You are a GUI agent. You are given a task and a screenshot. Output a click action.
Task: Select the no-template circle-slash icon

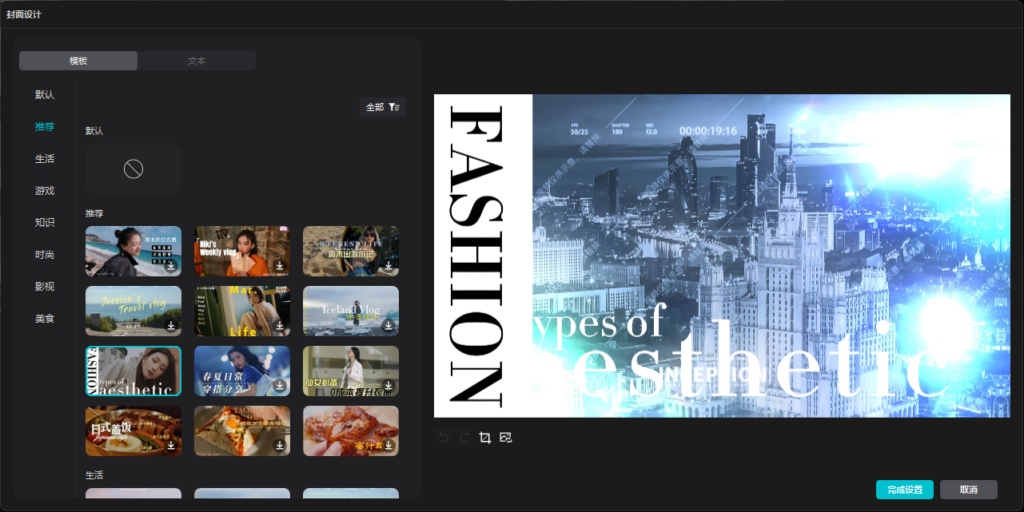(133, 170)
